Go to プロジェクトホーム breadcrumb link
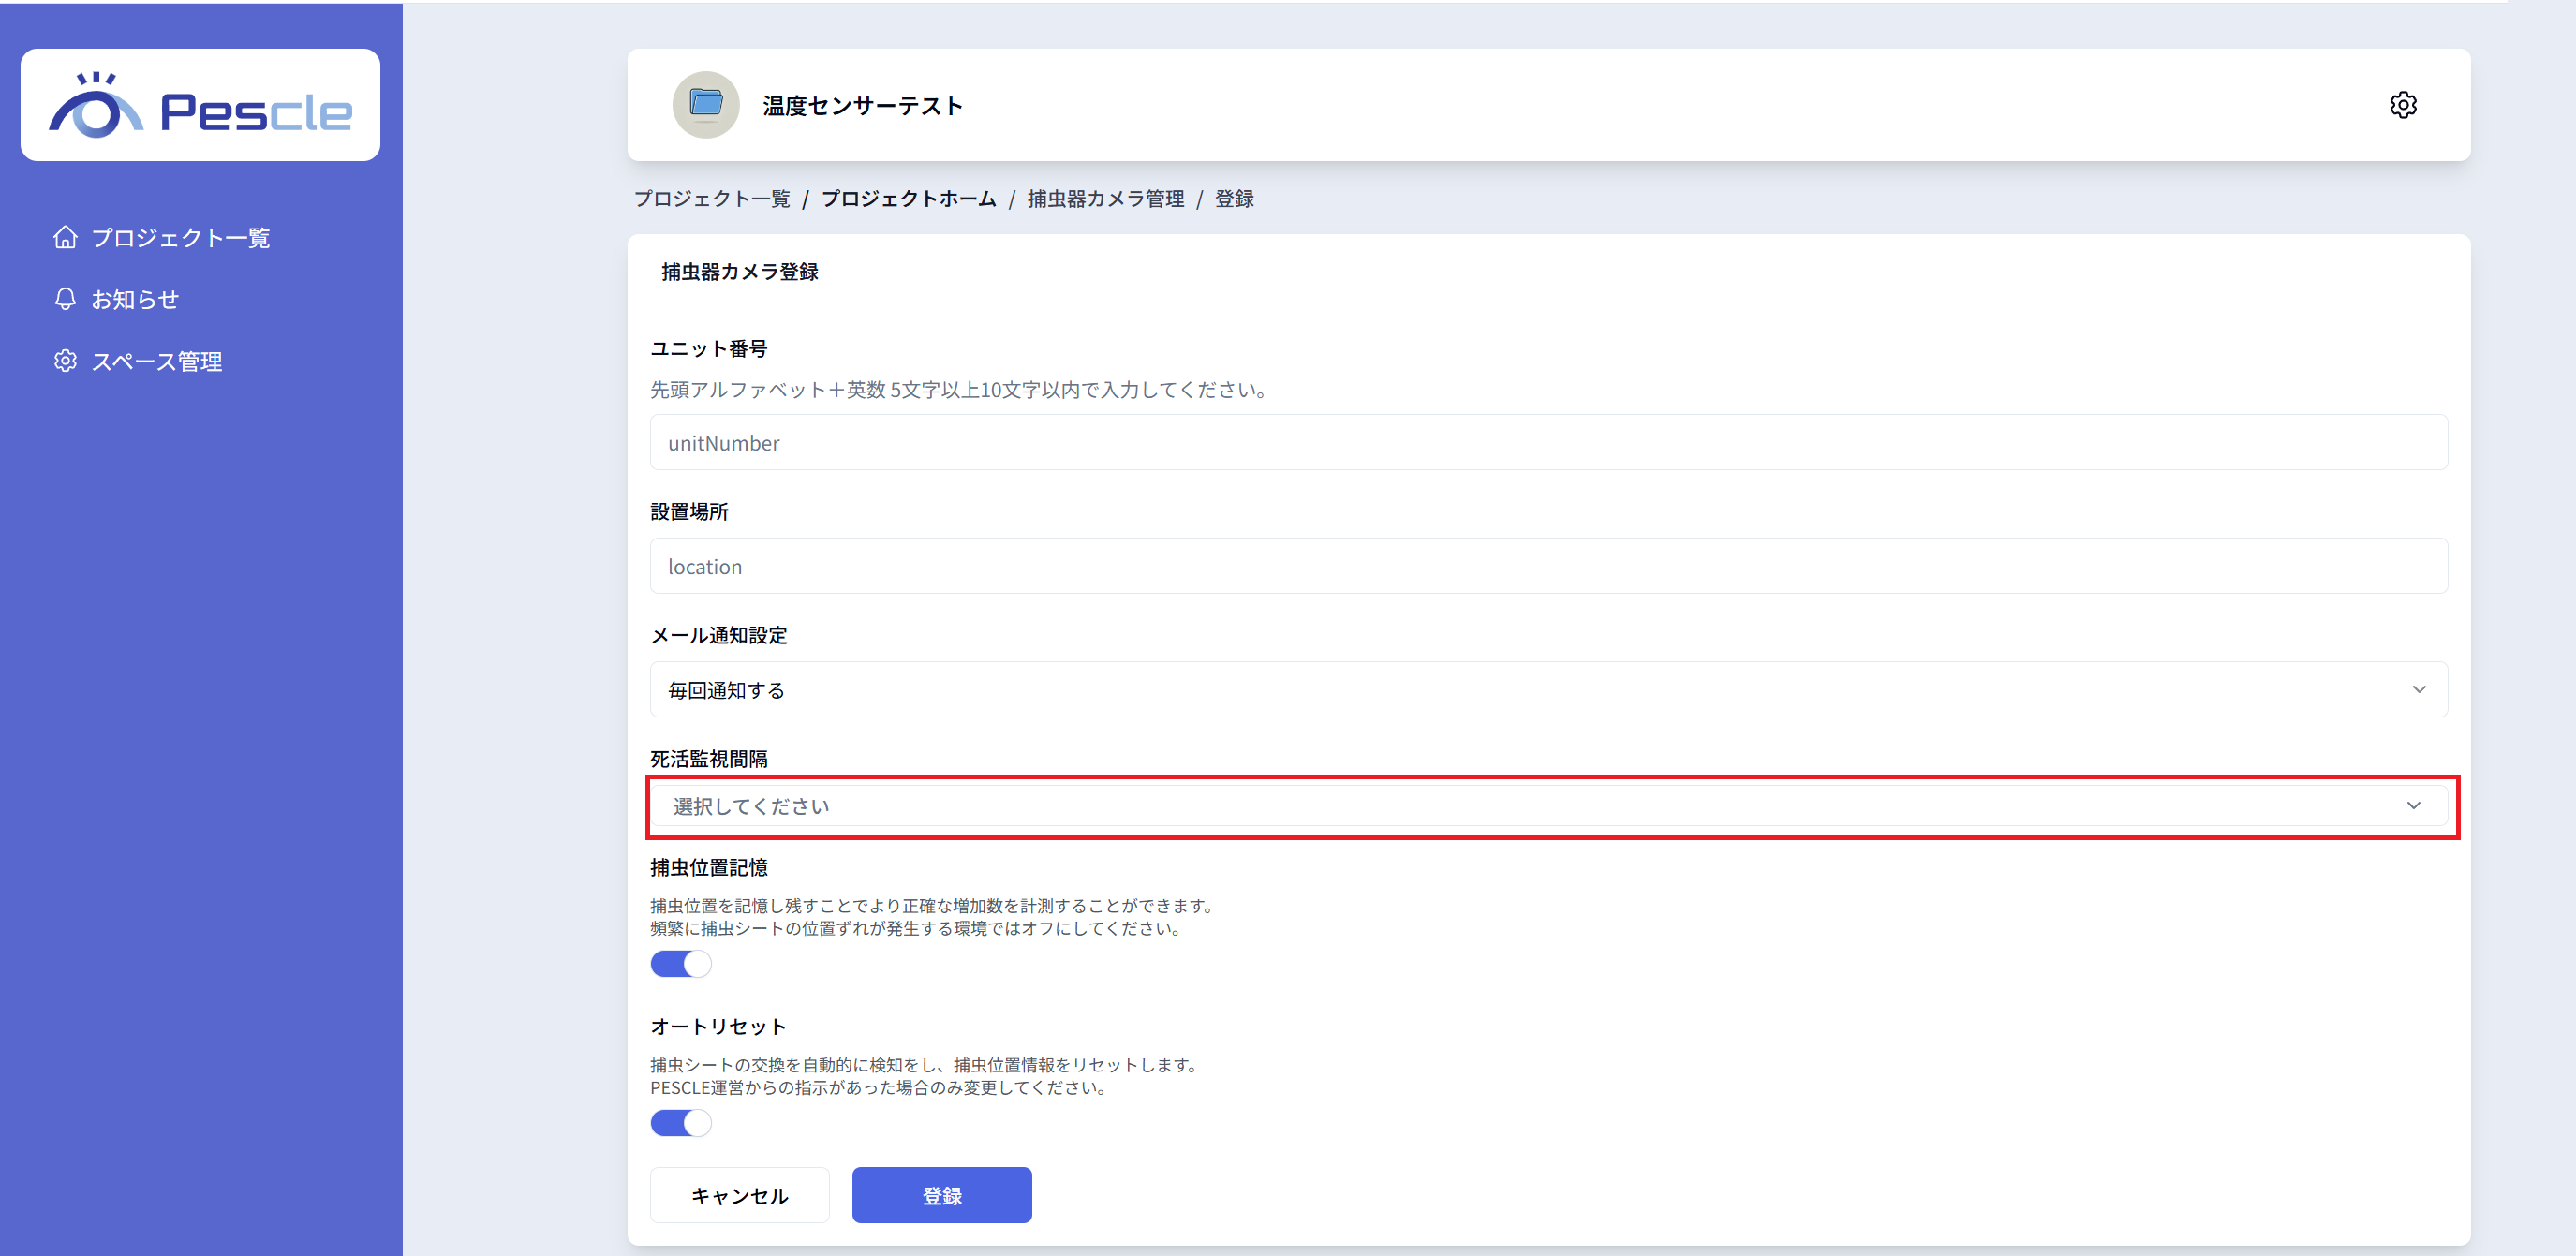The width and height of the screenshot is (2576, 1256). coord(909,199)
